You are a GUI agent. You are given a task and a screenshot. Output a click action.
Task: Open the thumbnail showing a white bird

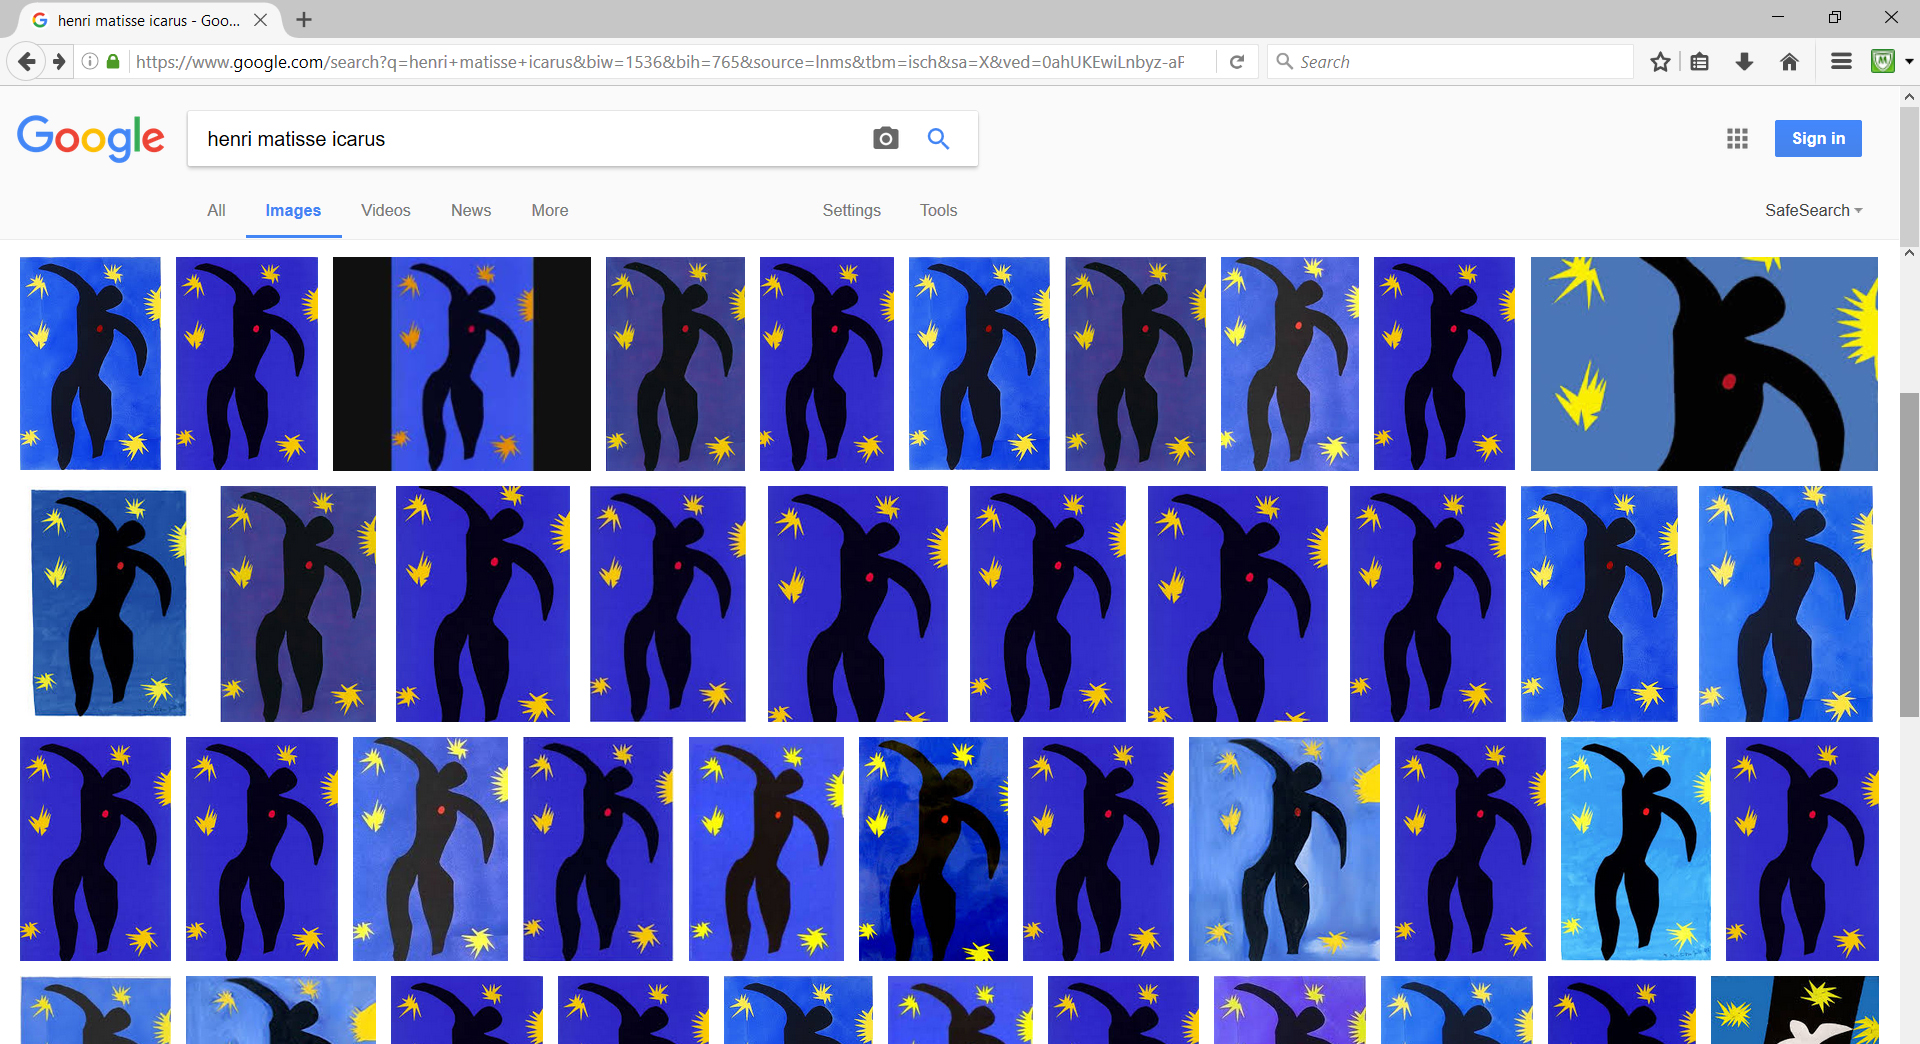click(1795, 1010)
